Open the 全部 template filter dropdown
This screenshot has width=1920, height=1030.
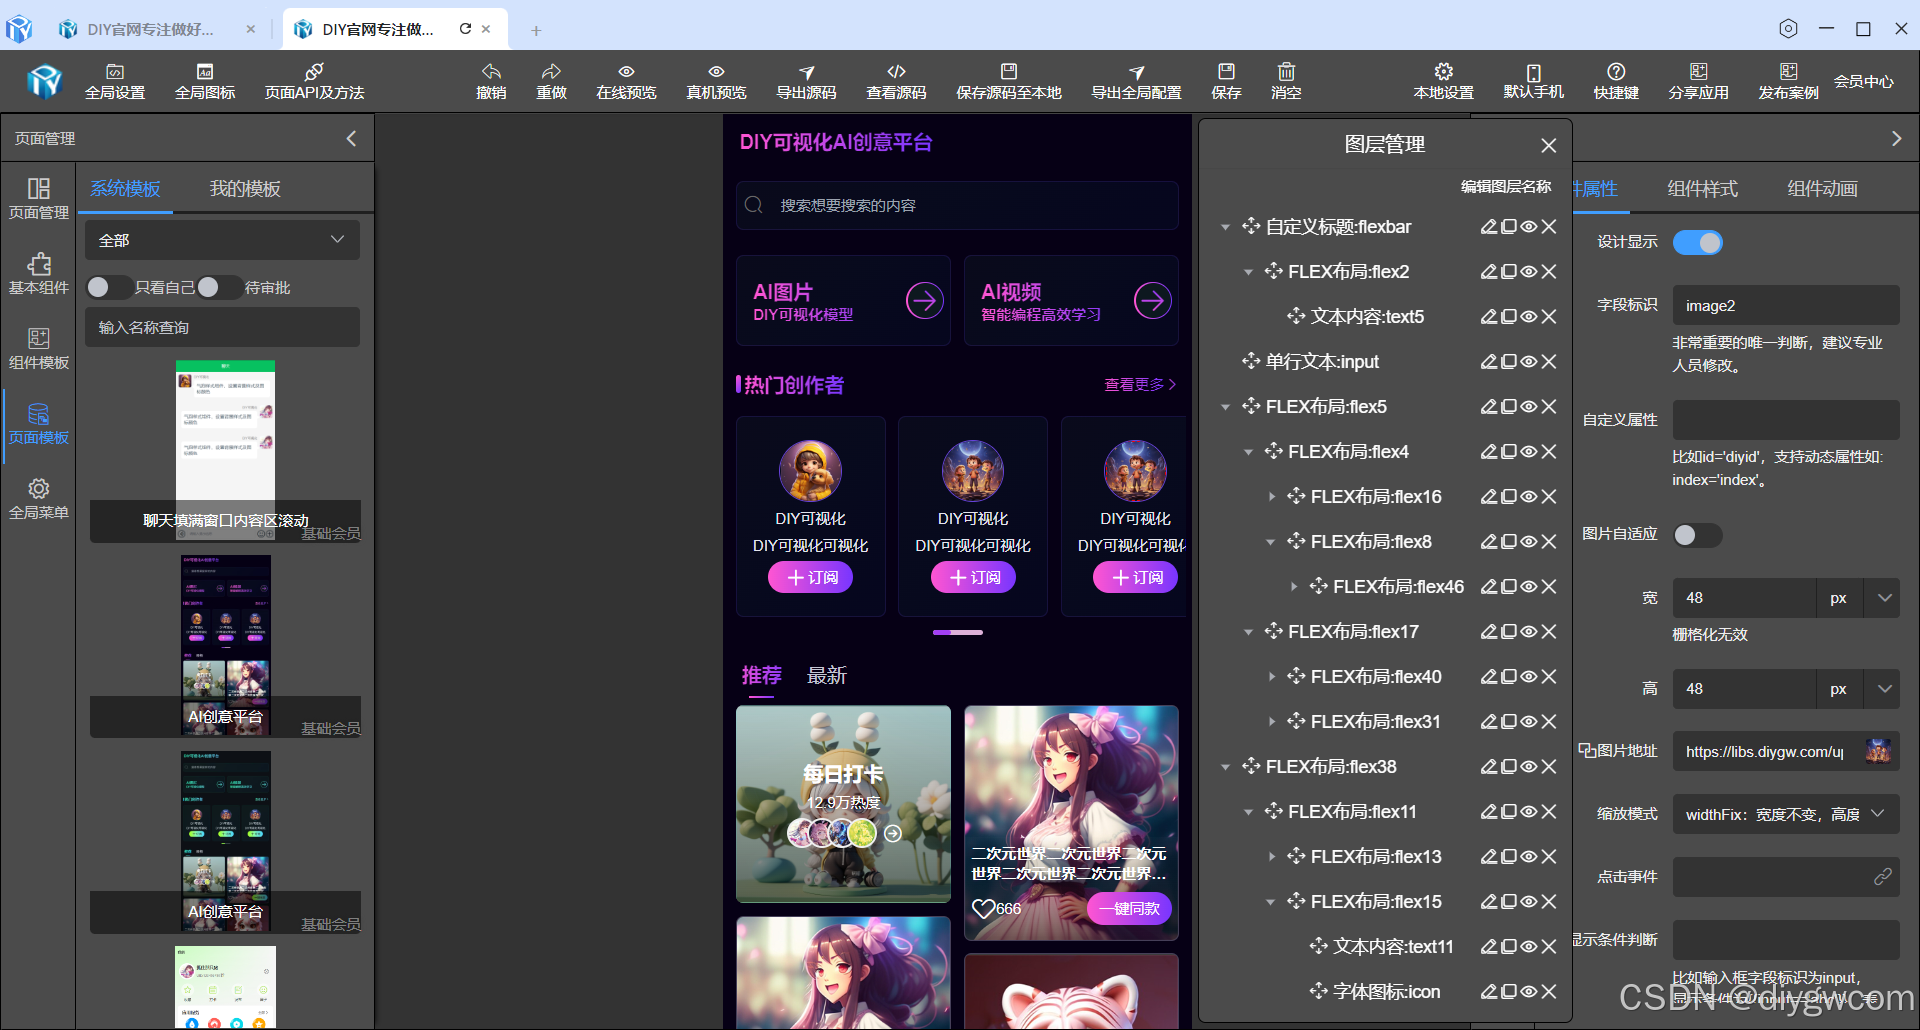221,240
